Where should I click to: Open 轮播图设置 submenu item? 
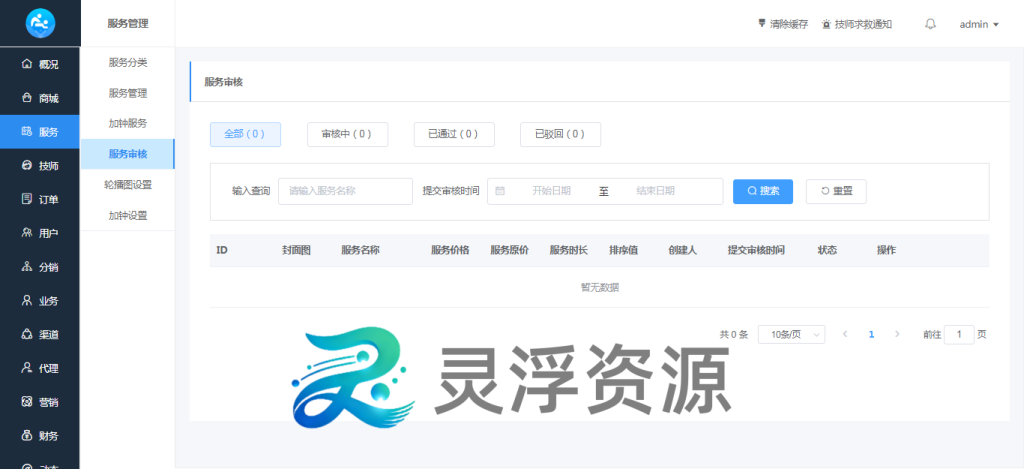point(128,185)
